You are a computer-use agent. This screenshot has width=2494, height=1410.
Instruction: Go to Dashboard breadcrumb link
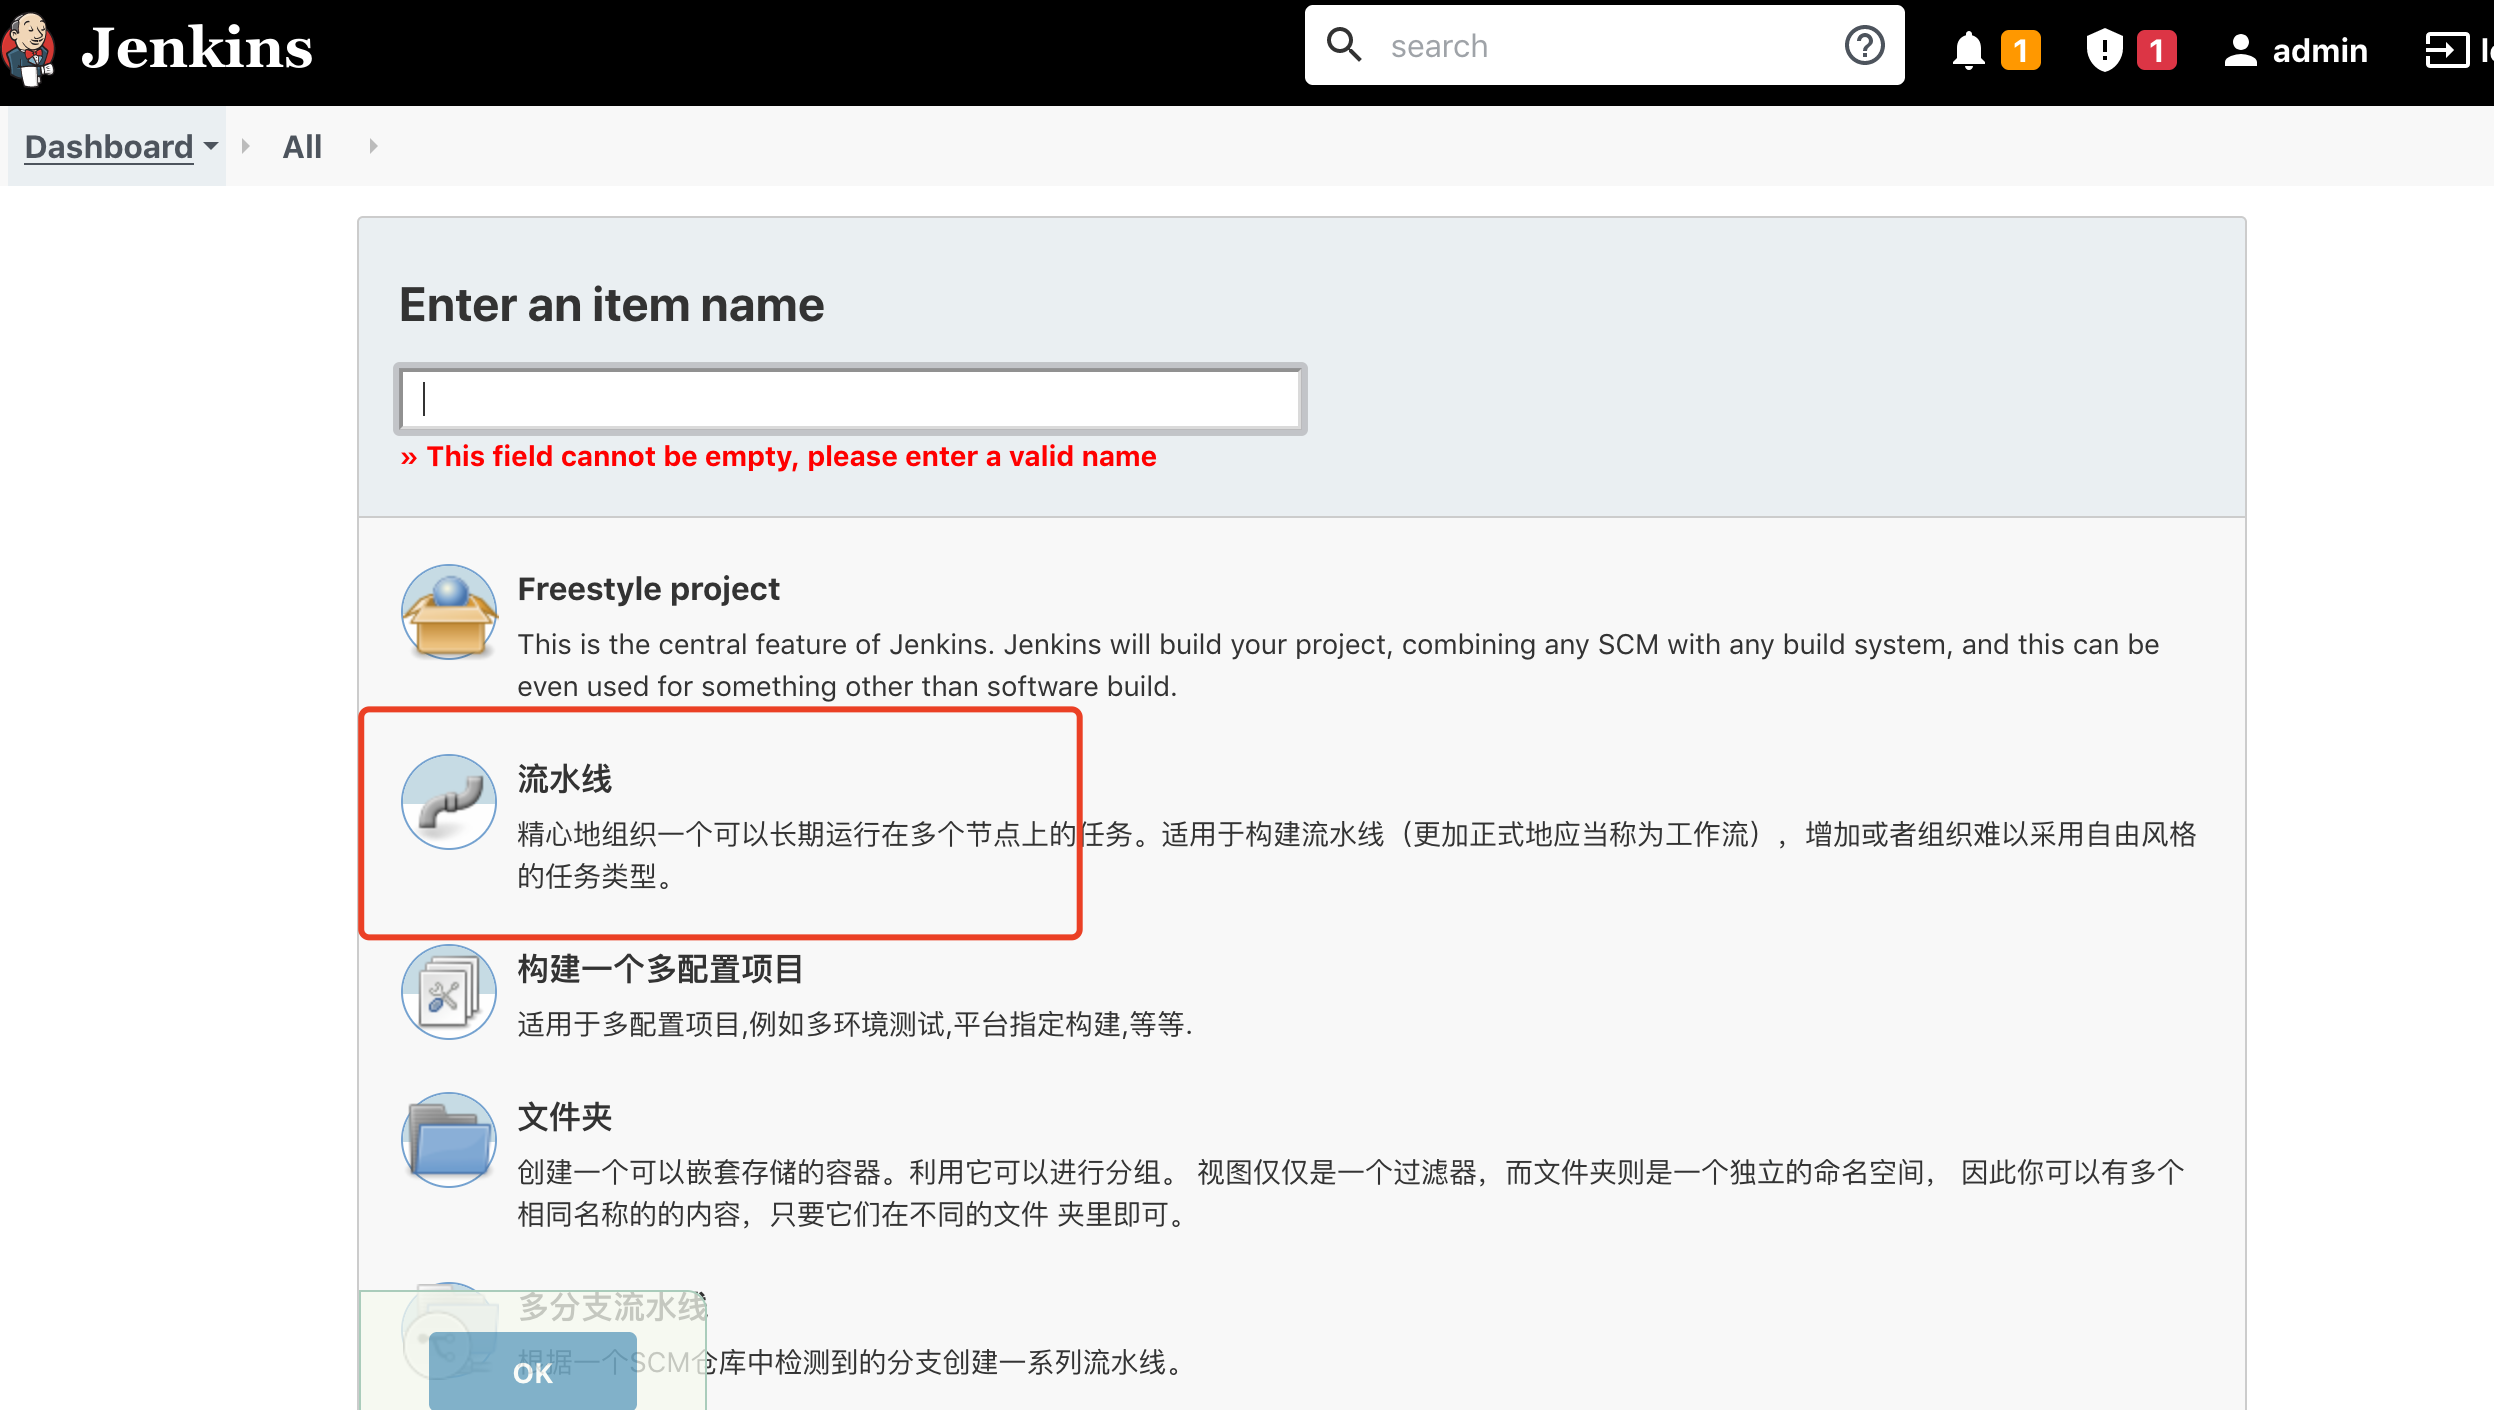[x=108, y=147]
